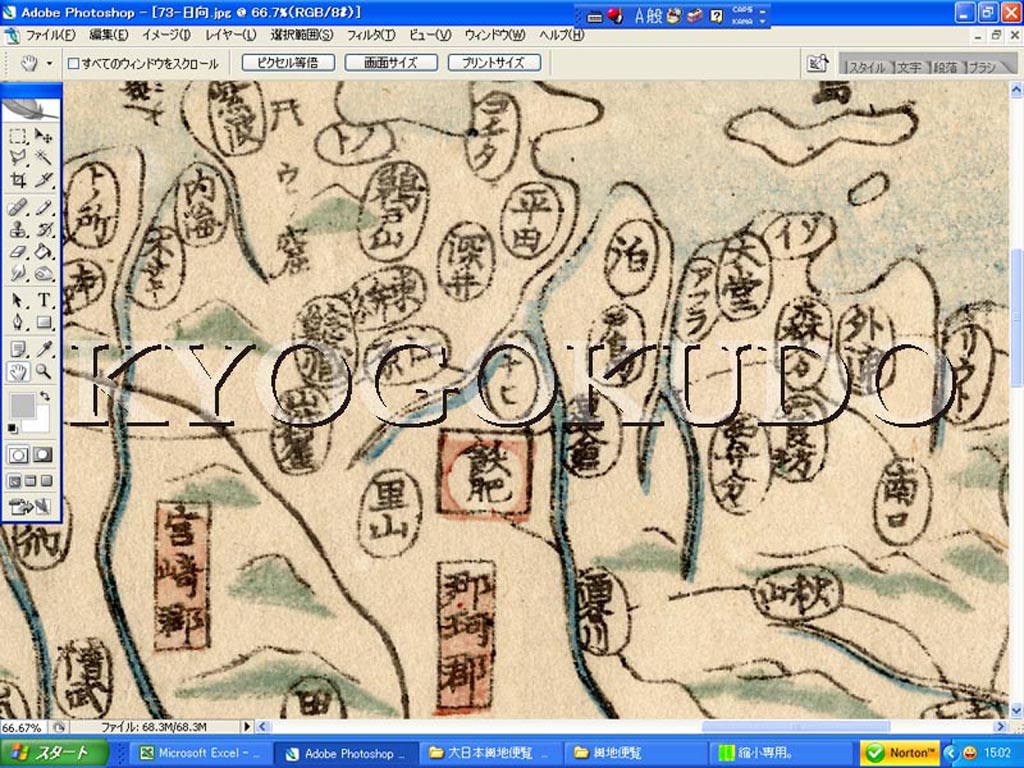The height and width of the screenshot is (768, 1024).
Task: Open the ビュー menu
Action: tap(430, 35)
